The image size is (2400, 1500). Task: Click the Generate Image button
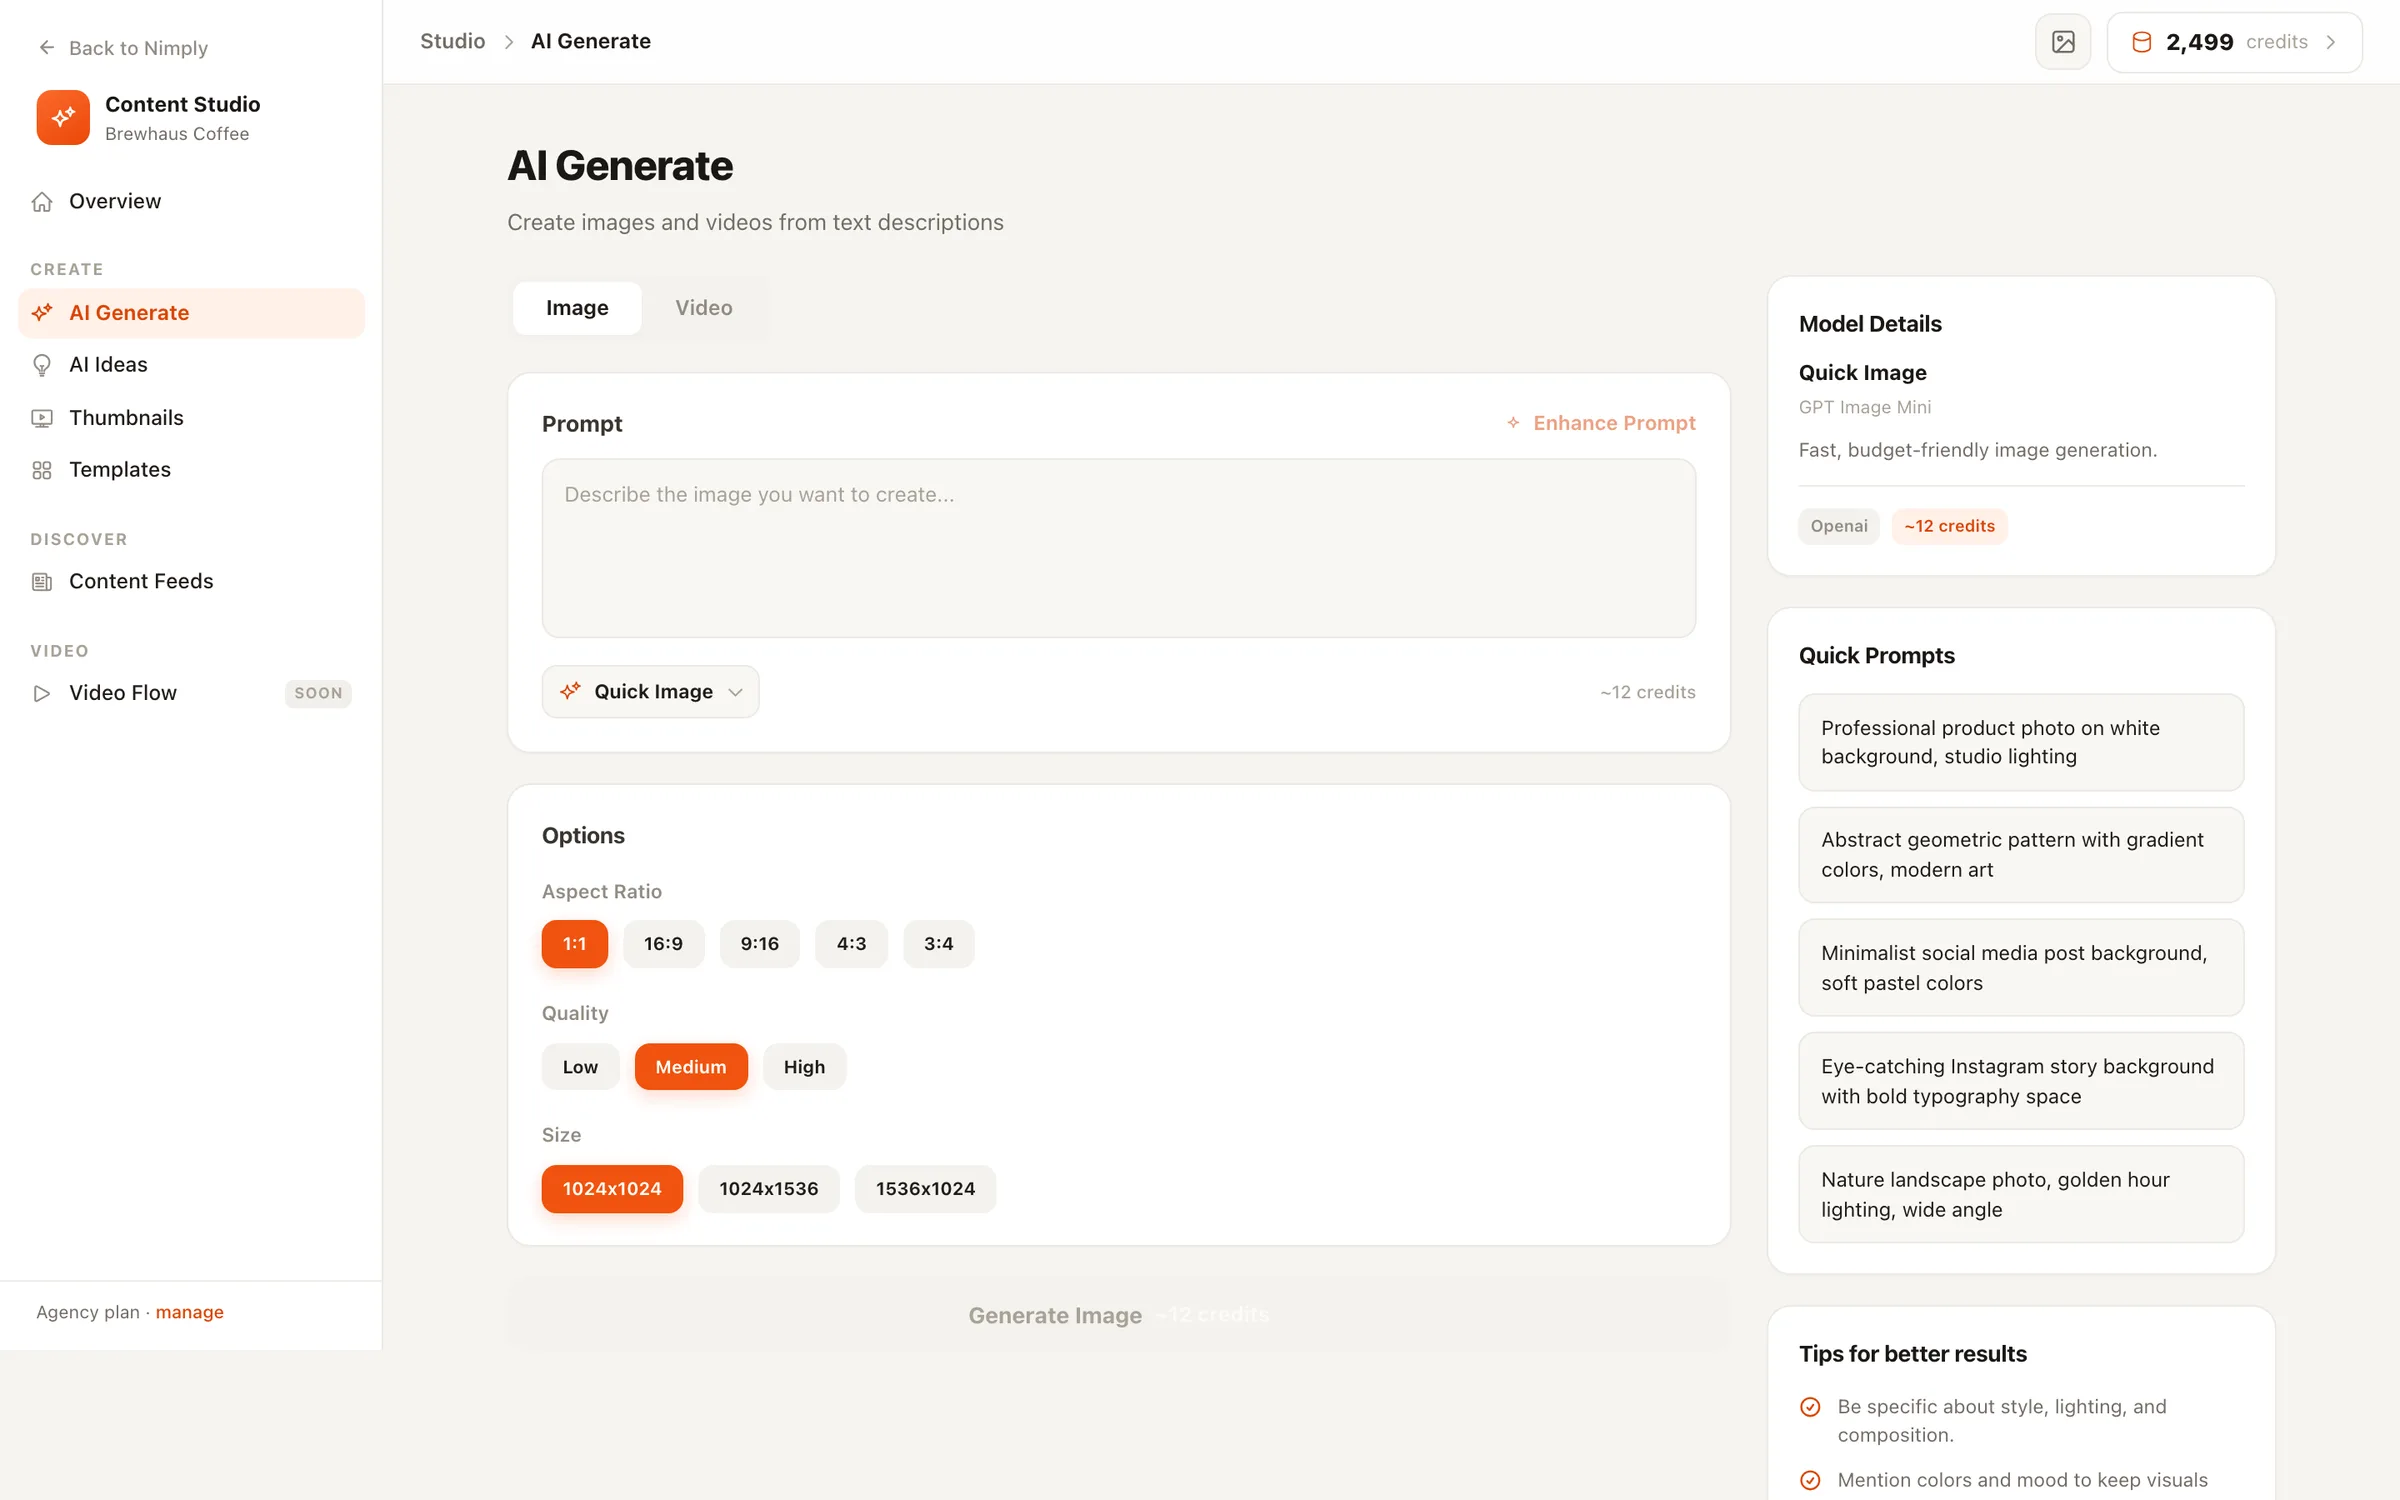click(1118, 1315)
